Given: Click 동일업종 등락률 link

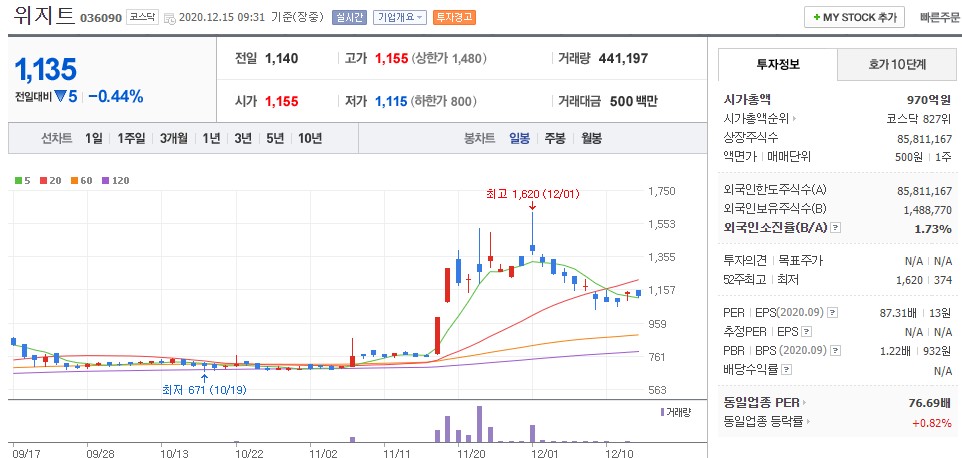Looking at the screenshot, I should (x=764, y=422).
